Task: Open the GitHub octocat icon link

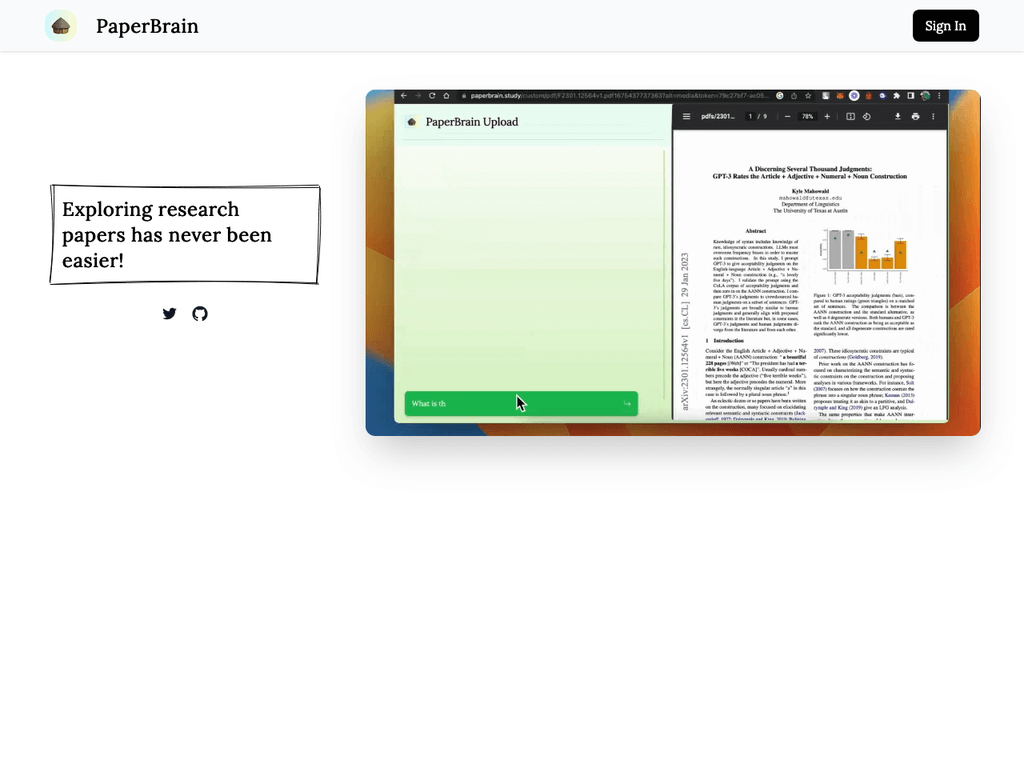Action: point(200,313)
